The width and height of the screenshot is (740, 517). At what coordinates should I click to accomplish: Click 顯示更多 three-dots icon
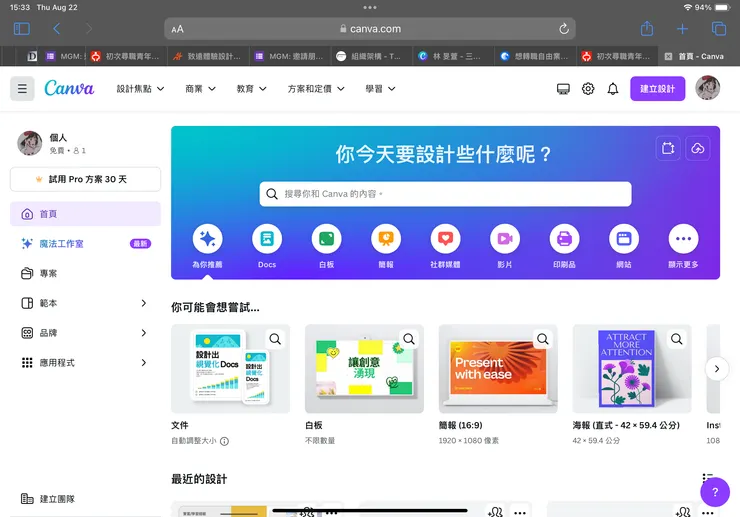683,239
